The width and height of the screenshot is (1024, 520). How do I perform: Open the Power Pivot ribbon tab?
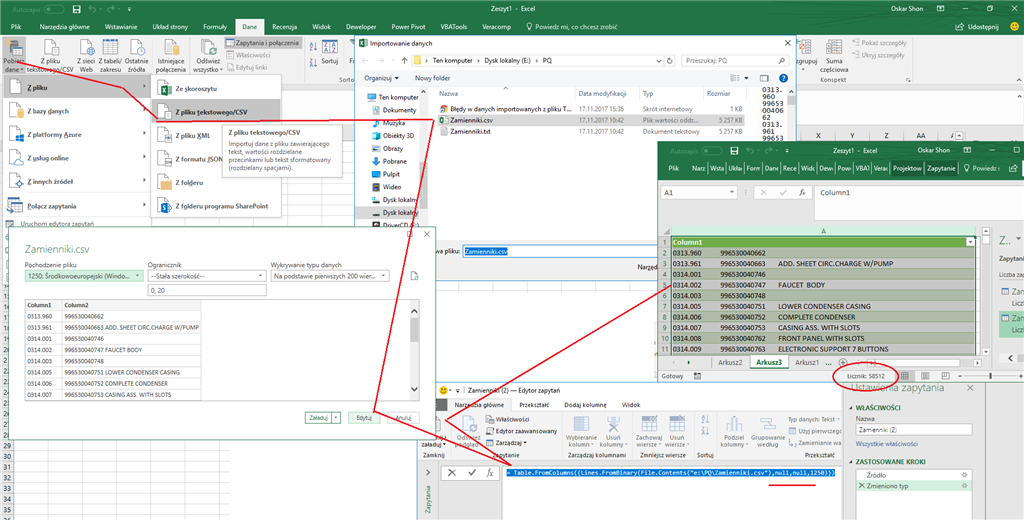coord(408,27)
